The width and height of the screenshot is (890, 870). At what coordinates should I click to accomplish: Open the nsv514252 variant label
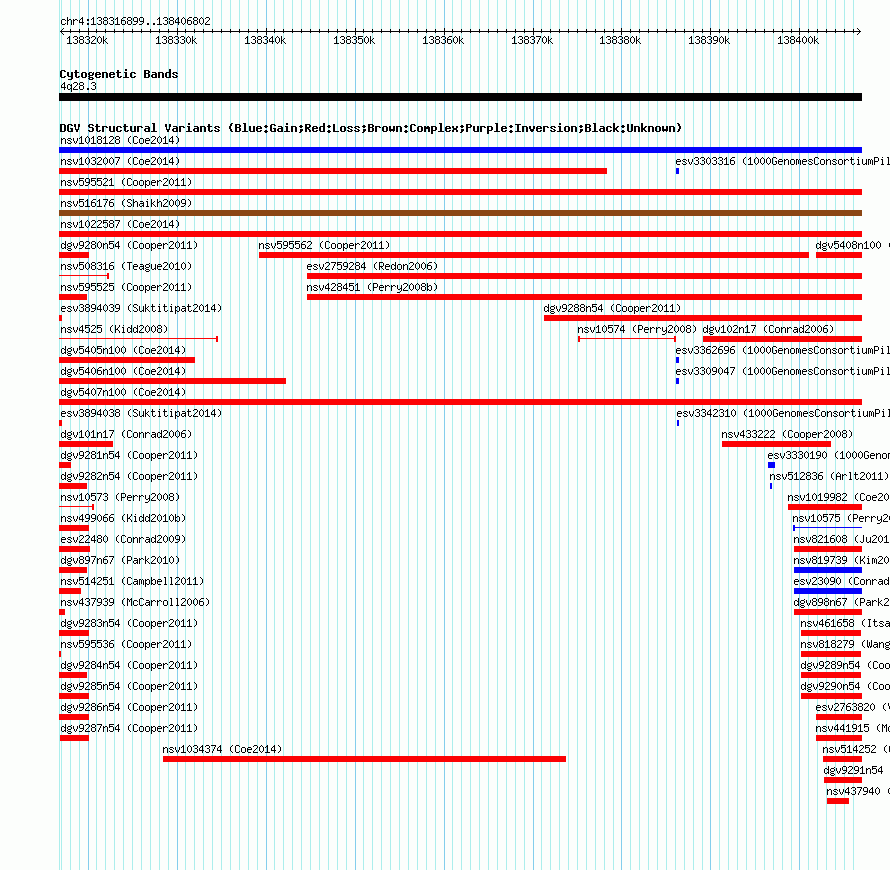tap(856, 749)
